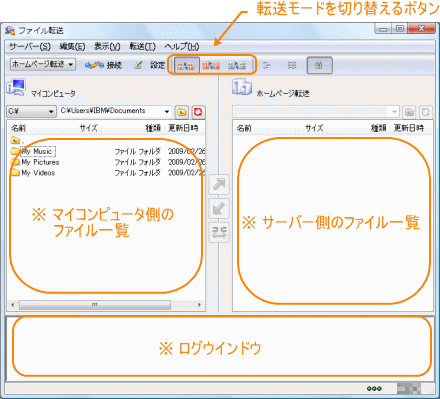Sort local list by 更新日時 column
This screenshot has width=440, height=399.
click(x=183, y=128)
